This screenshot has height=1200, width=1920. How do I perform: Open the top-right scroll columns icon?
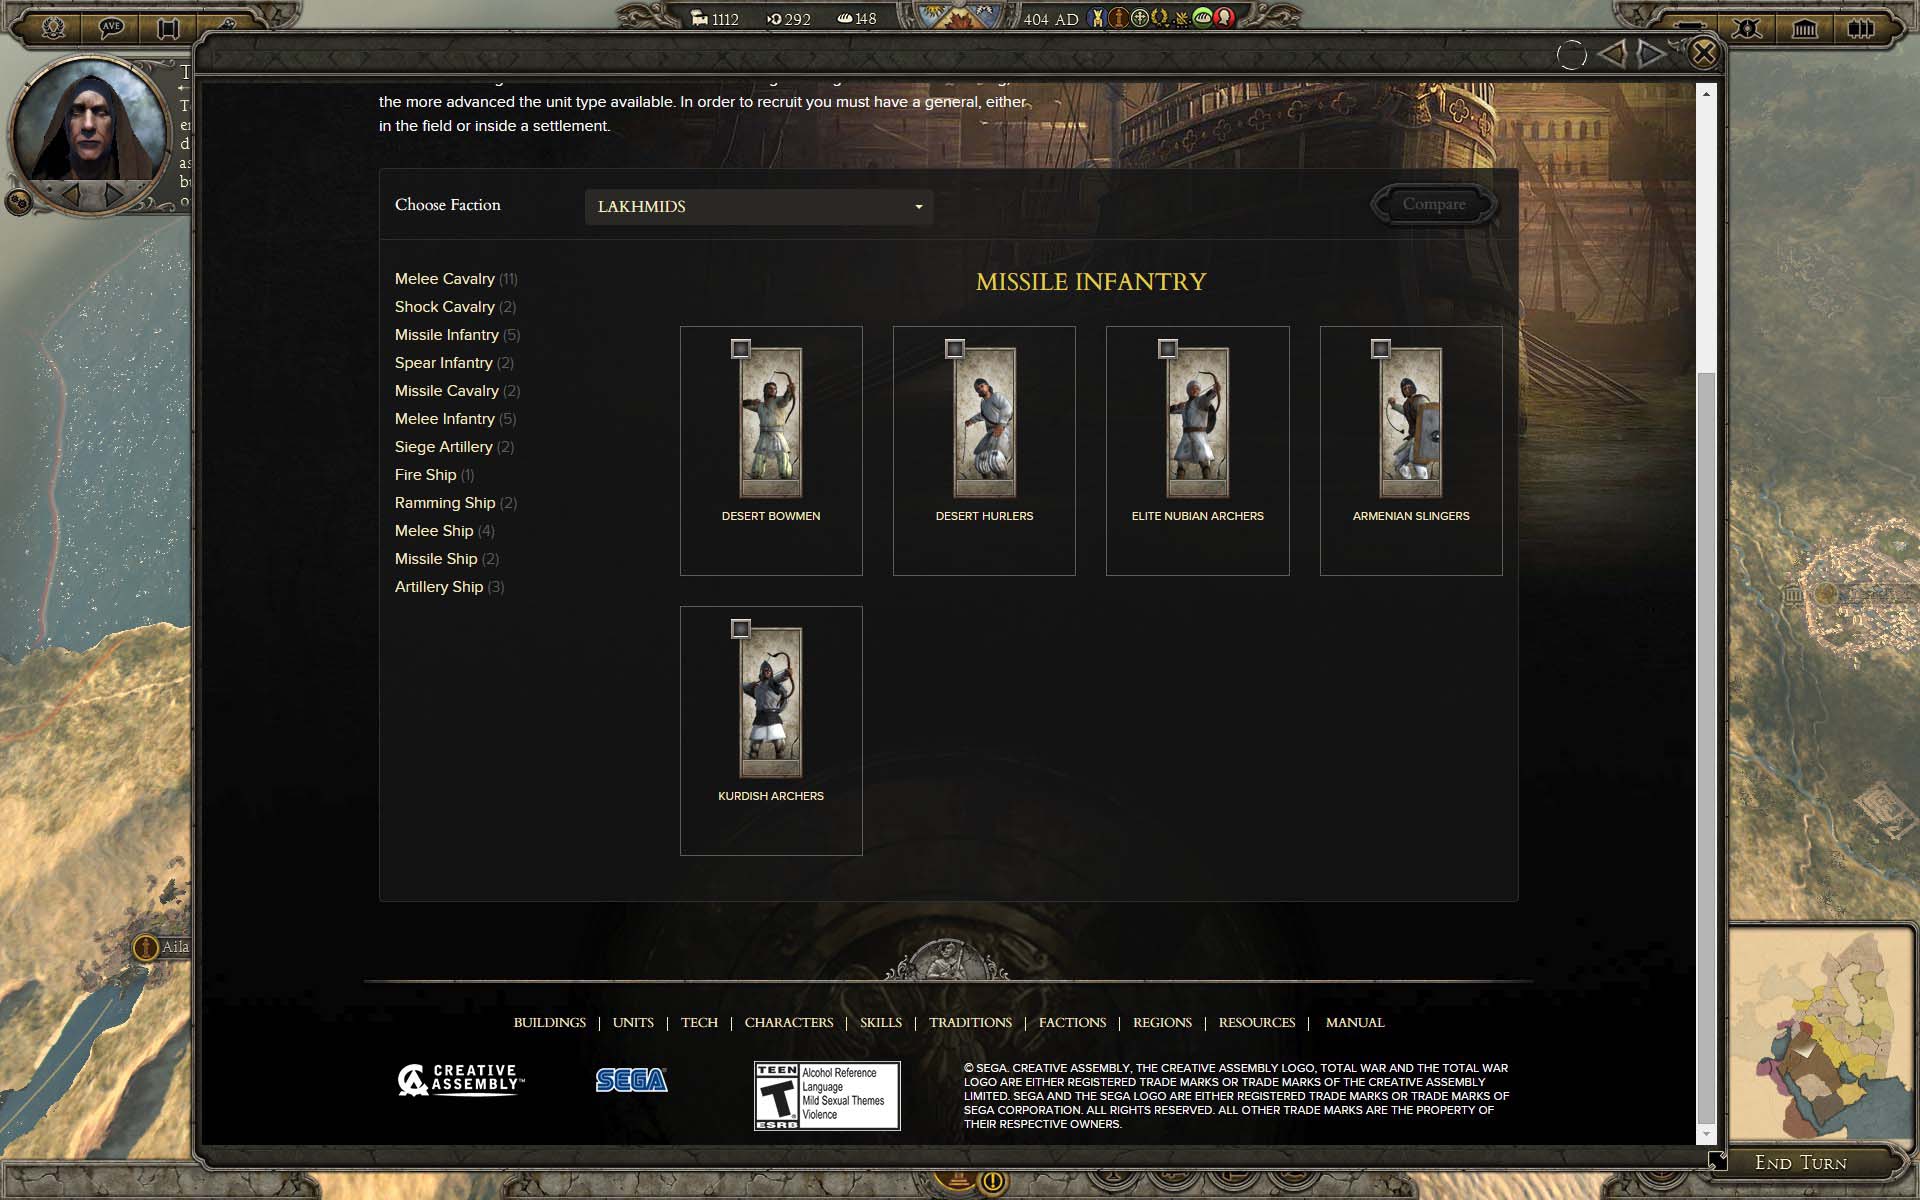(1860, 28)
